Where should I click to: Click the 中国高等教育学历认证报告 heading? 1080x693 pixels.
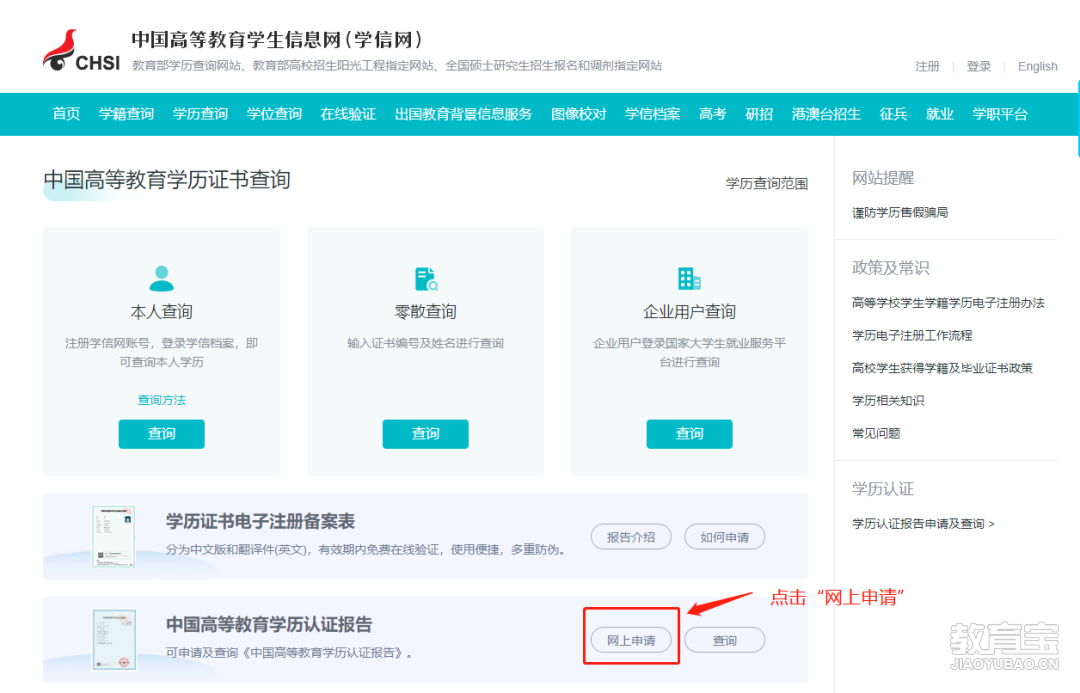tap(269, 625)
